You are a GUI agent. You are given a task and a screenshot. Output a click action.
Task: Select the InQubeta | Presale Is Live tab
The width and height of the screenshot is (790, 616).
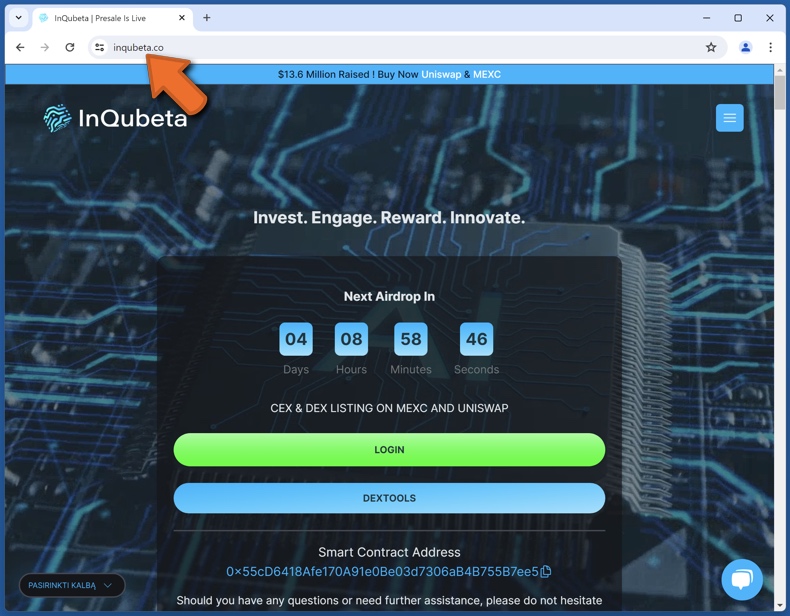112,18
